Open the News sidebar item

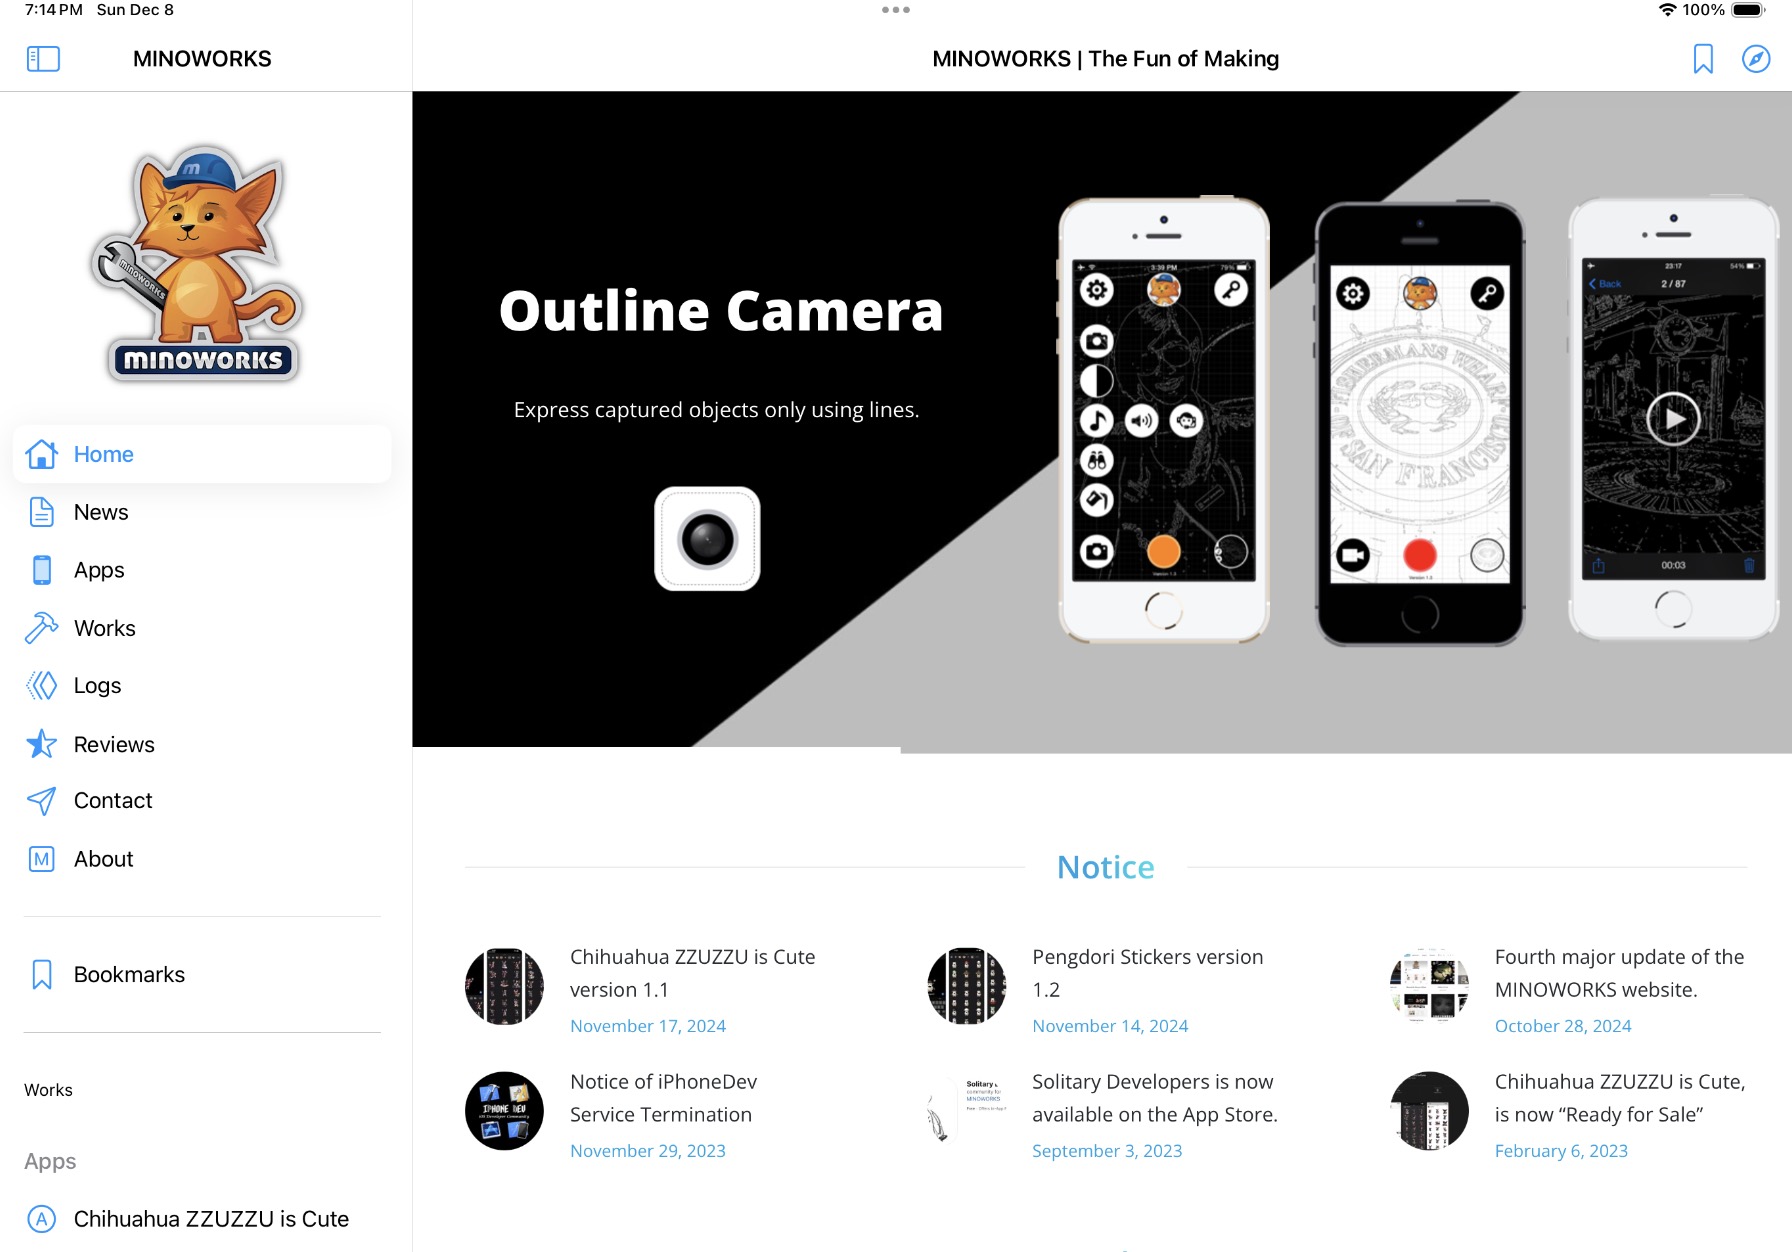pyautogui.click(x=202, y=512)
